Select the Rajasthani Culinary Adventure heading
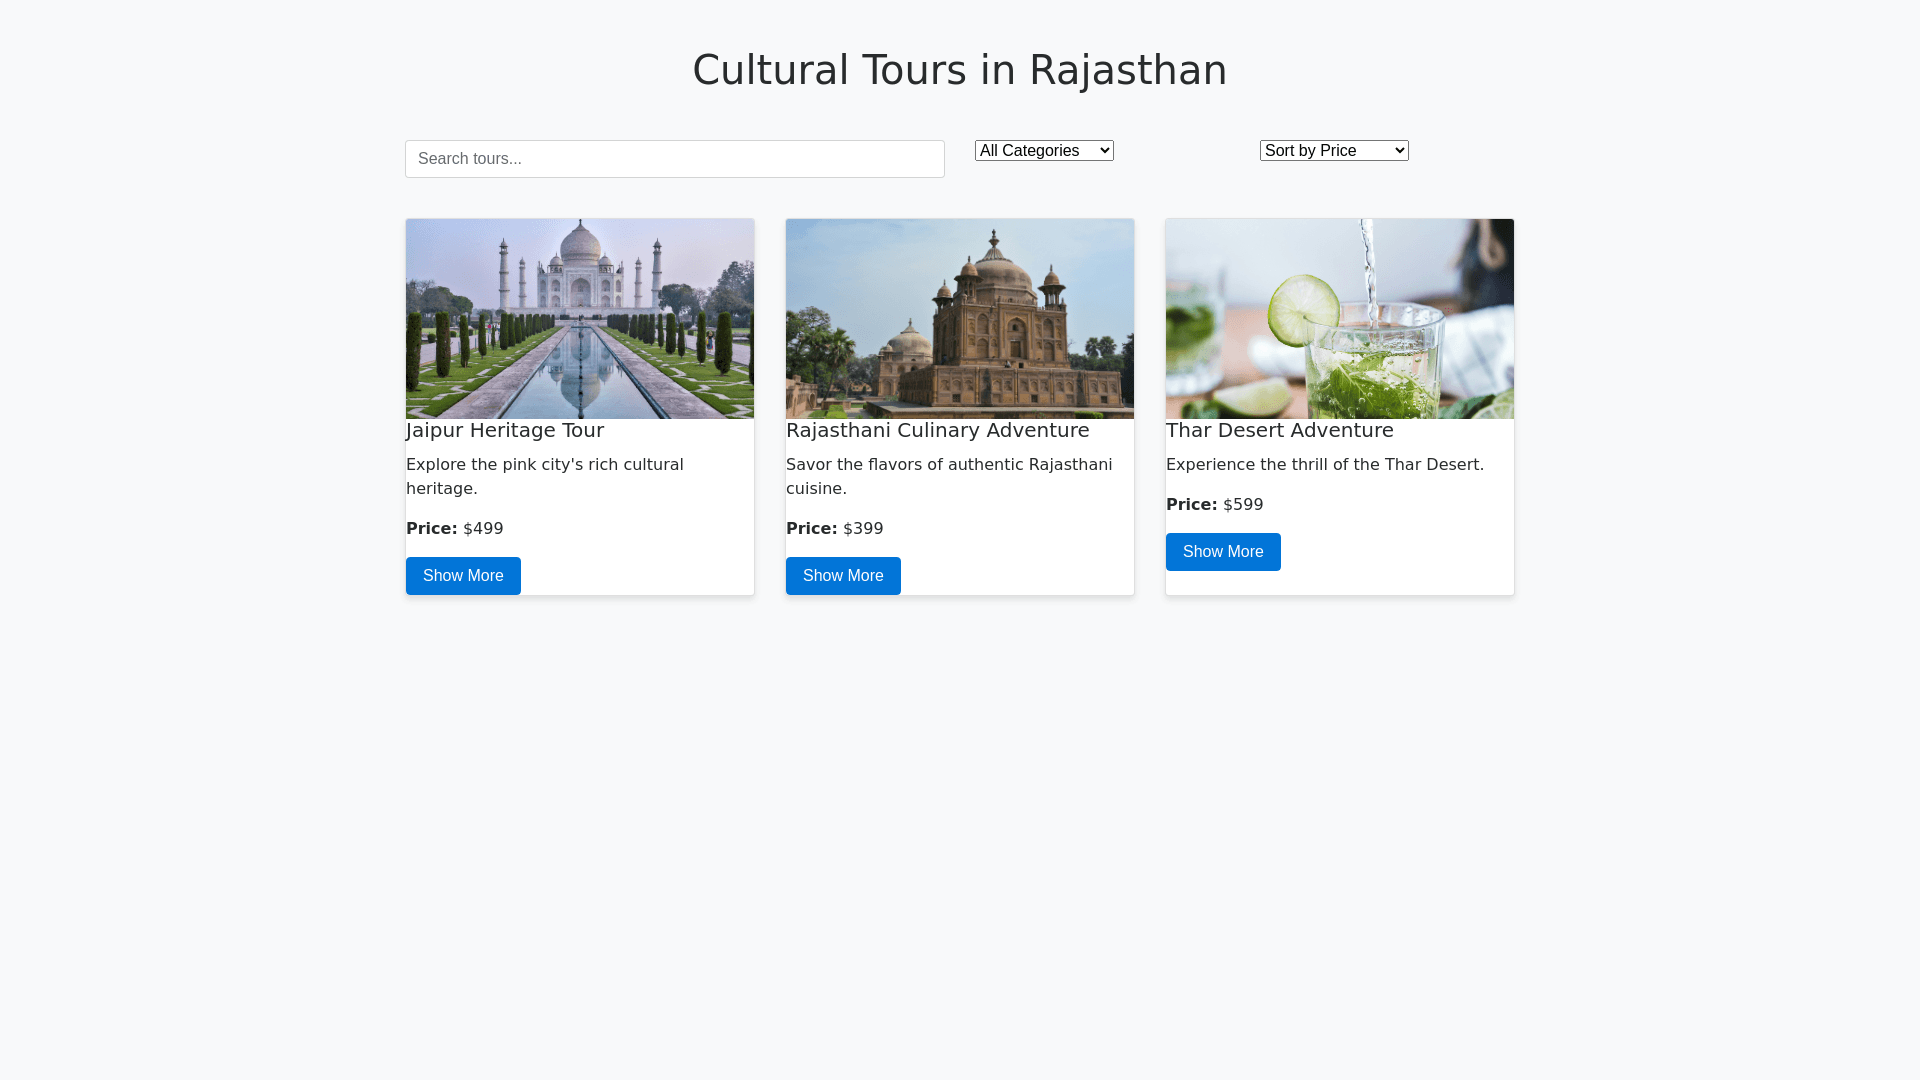1920x1080 pixels. click(937, 430)
